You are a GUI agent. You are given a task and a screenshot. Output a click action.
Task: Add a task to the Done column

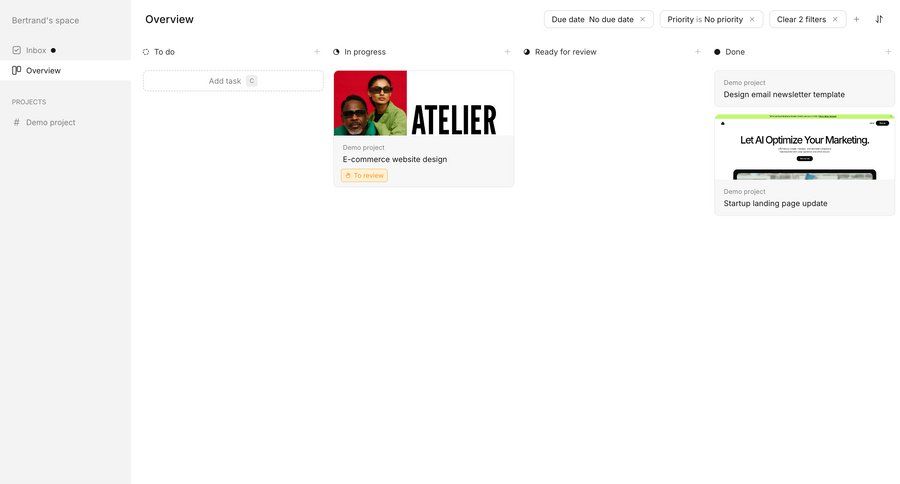(888, 52)
